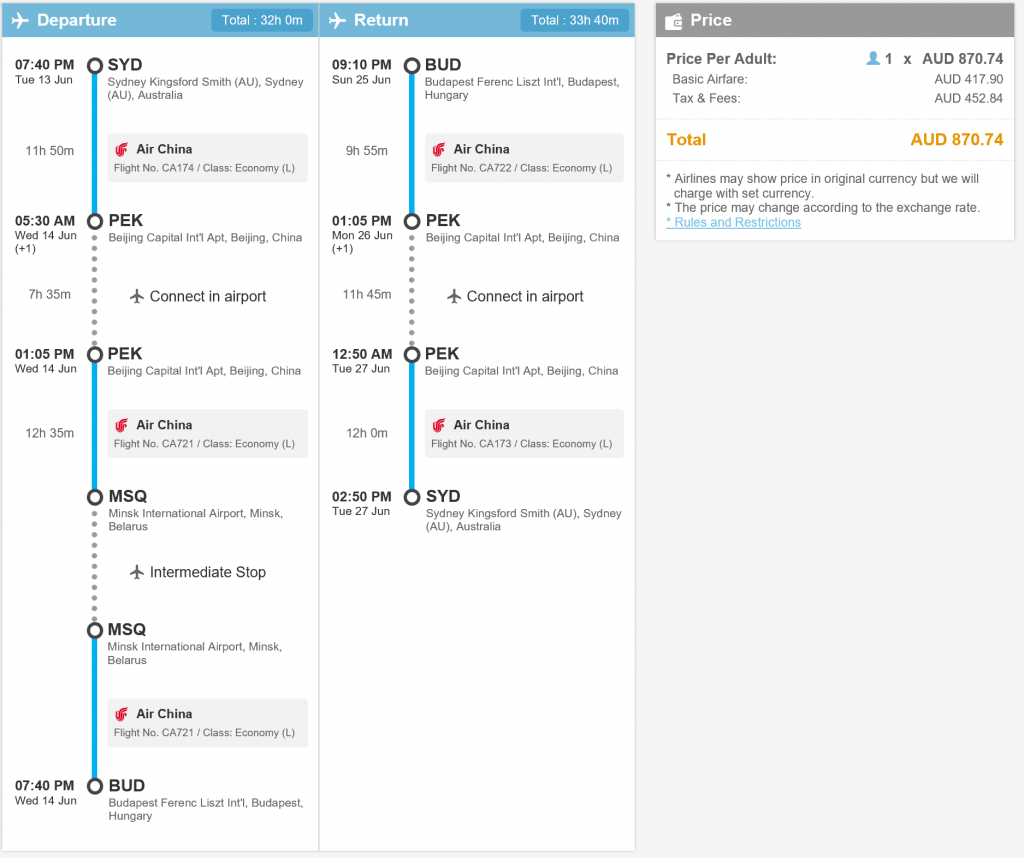The height and width of the screenshot is (858, 1024).
Task: Click the Air China logo for flight CA174
Action: [121, 150]
